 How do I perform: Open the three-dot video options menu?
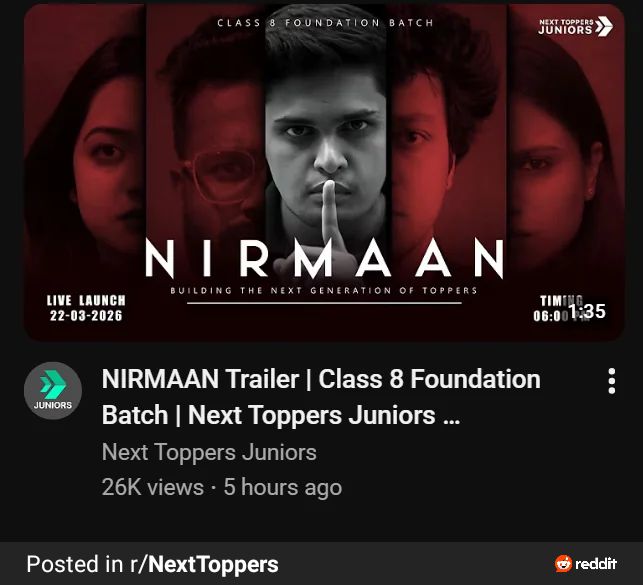(x=611, y=381)
